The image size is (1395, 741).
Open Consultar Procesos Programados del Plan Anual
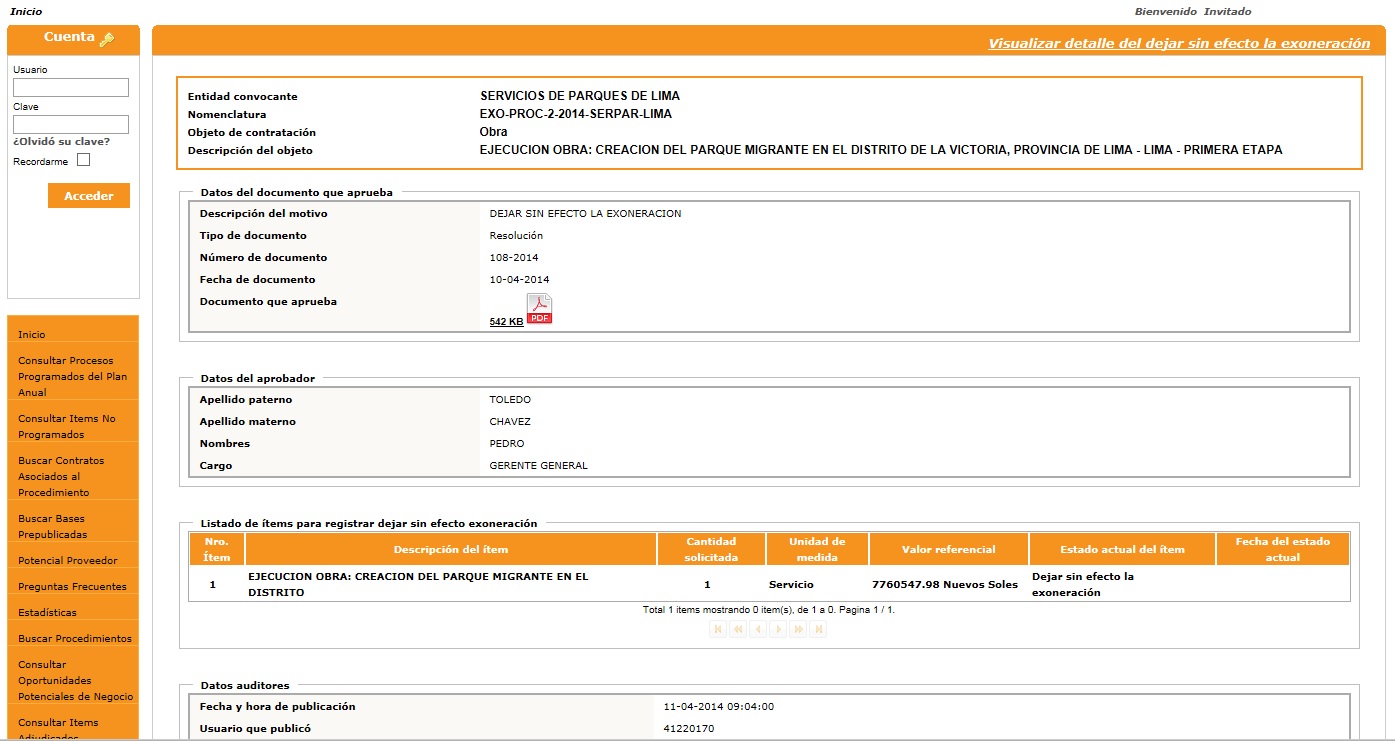[73, 376]
